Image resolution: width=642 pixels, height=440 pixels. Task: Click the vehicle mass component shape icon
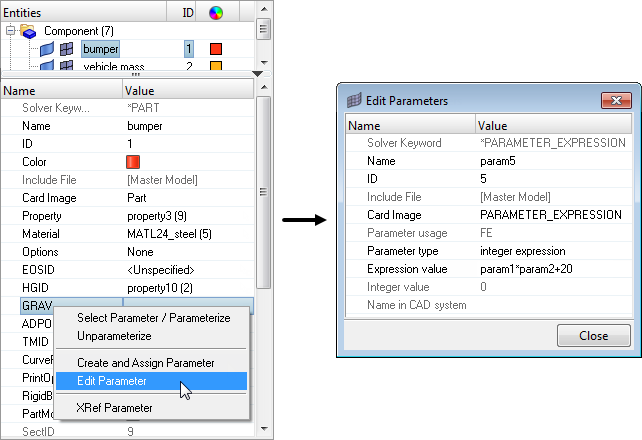click(x=46, y=66)
